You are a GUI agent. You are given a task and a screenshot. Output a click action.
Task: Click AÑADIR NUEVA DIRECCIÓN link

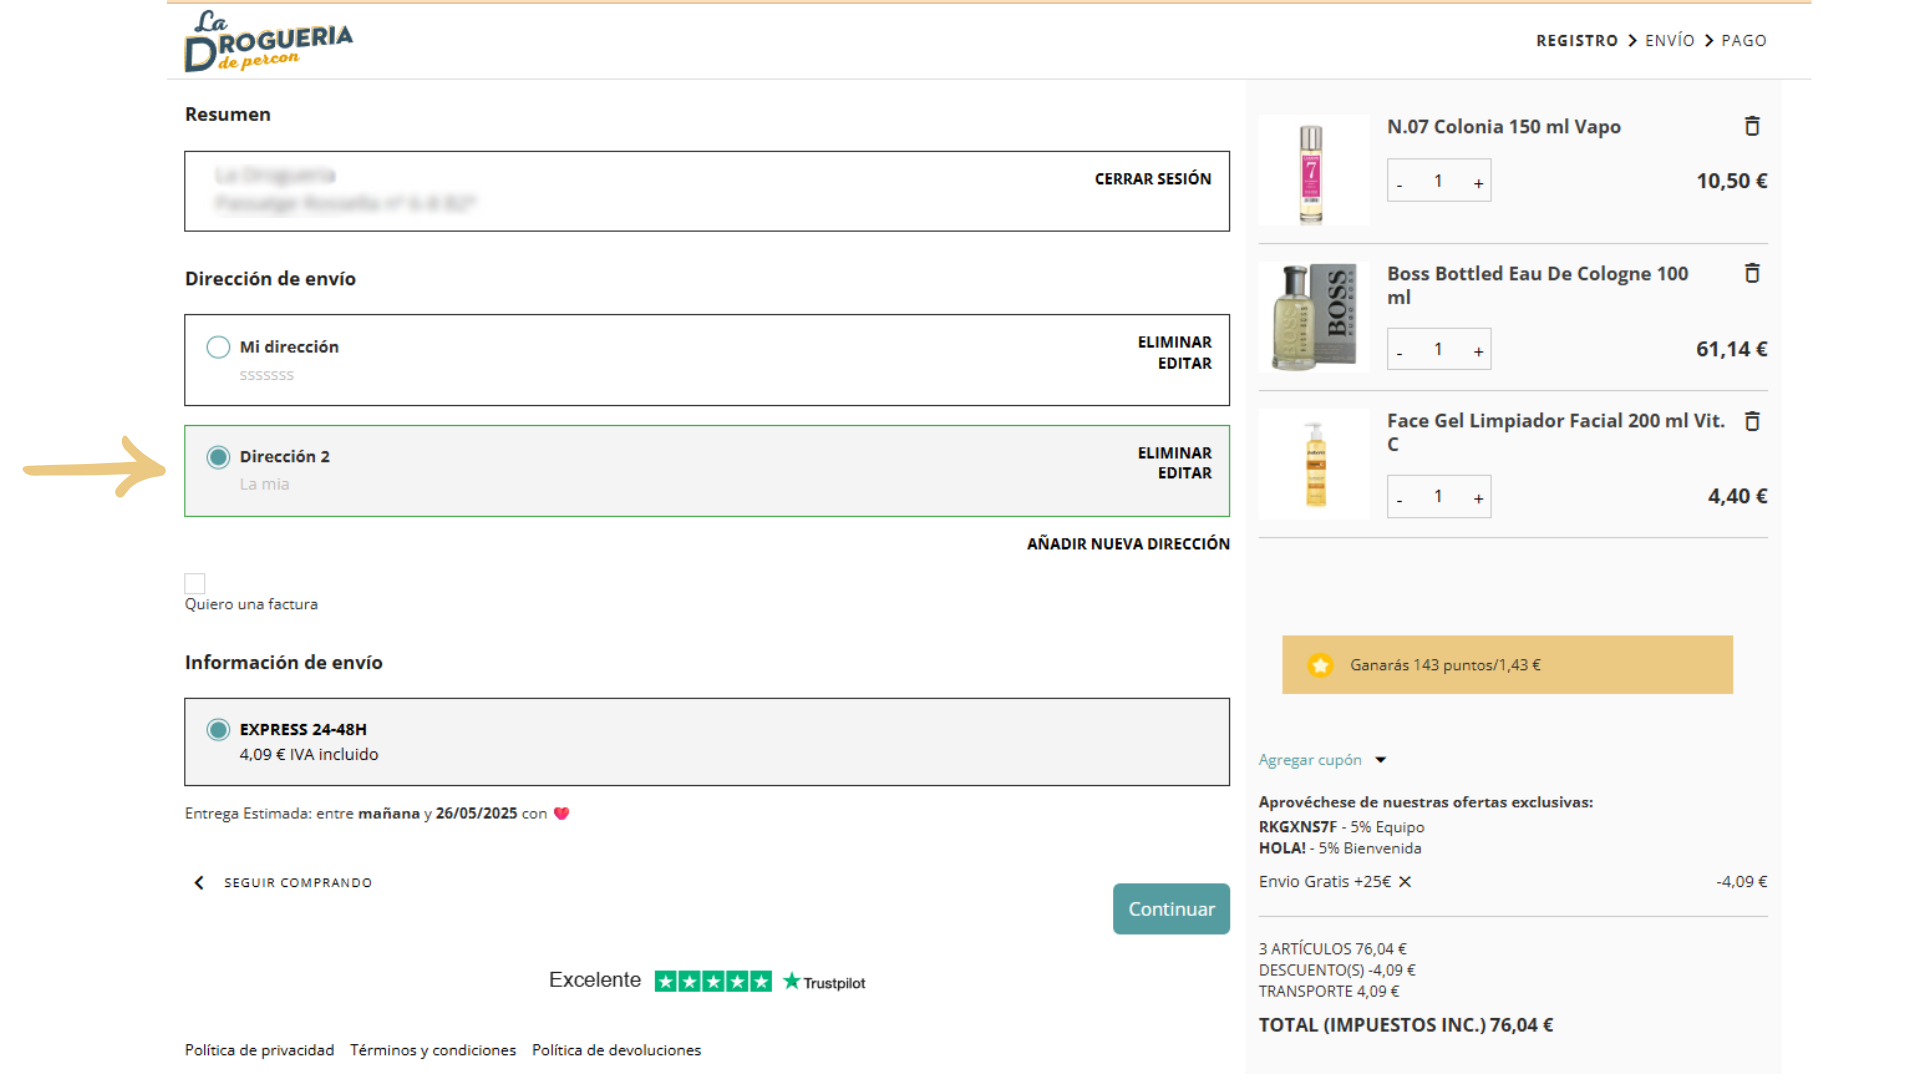[x=1127, y=544]
